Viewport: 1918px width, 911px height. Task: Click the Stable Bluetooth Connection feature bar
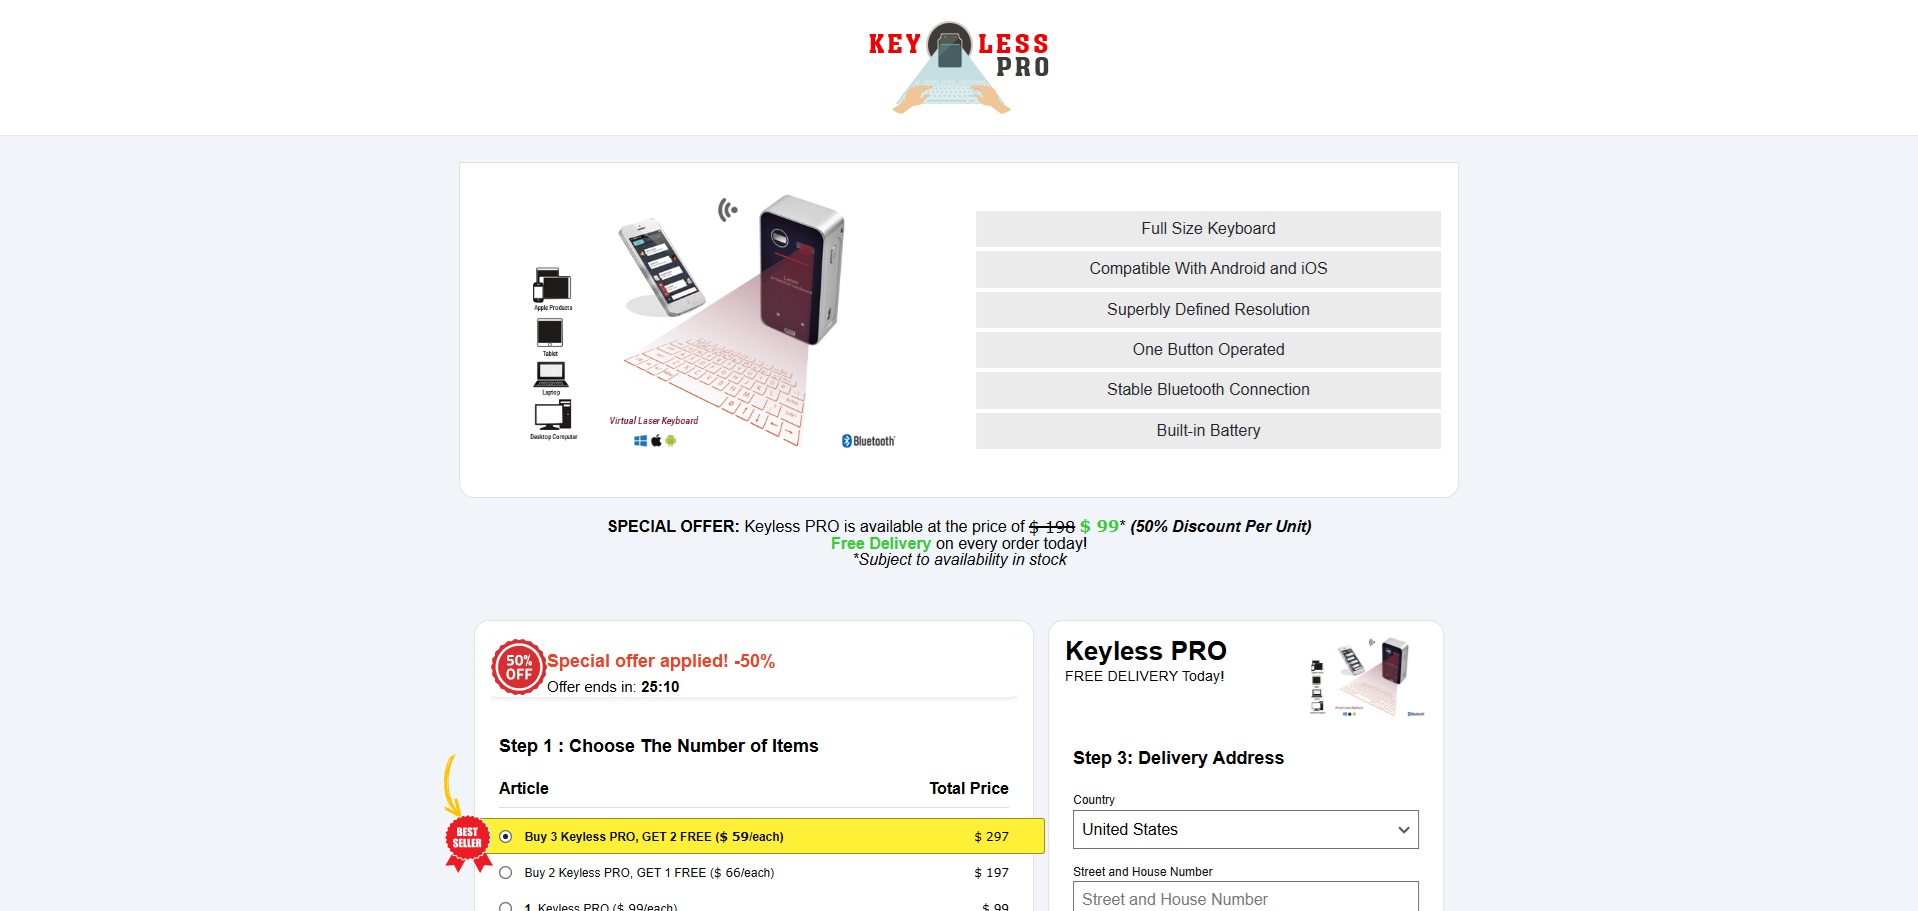tap(1208, 390)
